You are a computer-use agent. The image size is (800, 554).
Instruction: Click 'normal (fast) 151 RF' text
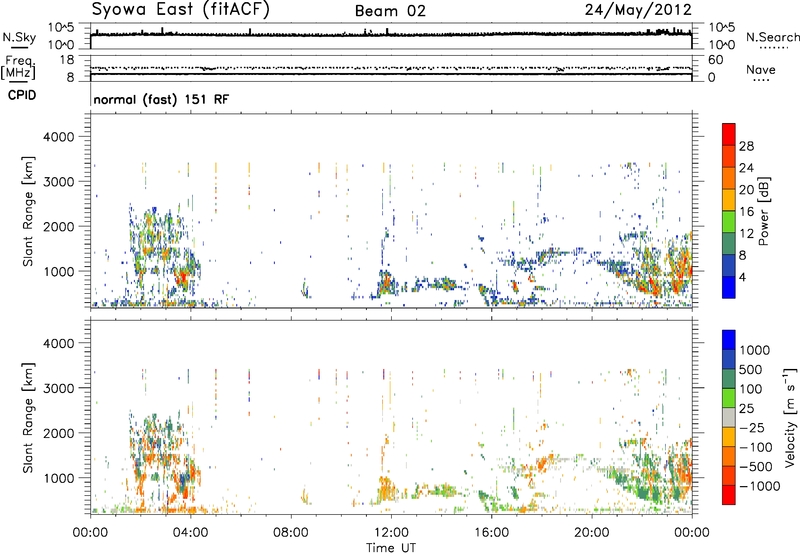click(161, 99)
